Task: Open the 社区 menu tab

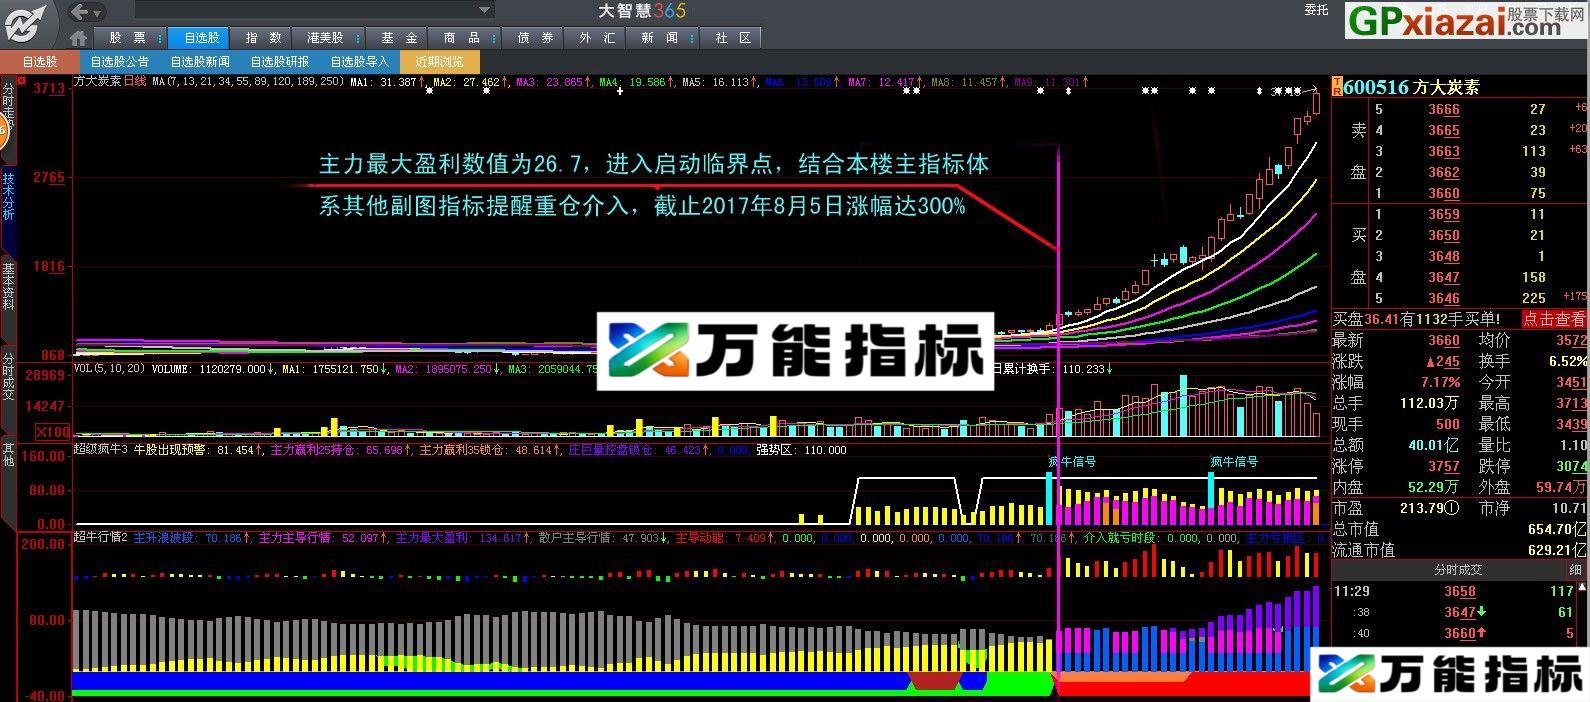Action: click(733, 38)
